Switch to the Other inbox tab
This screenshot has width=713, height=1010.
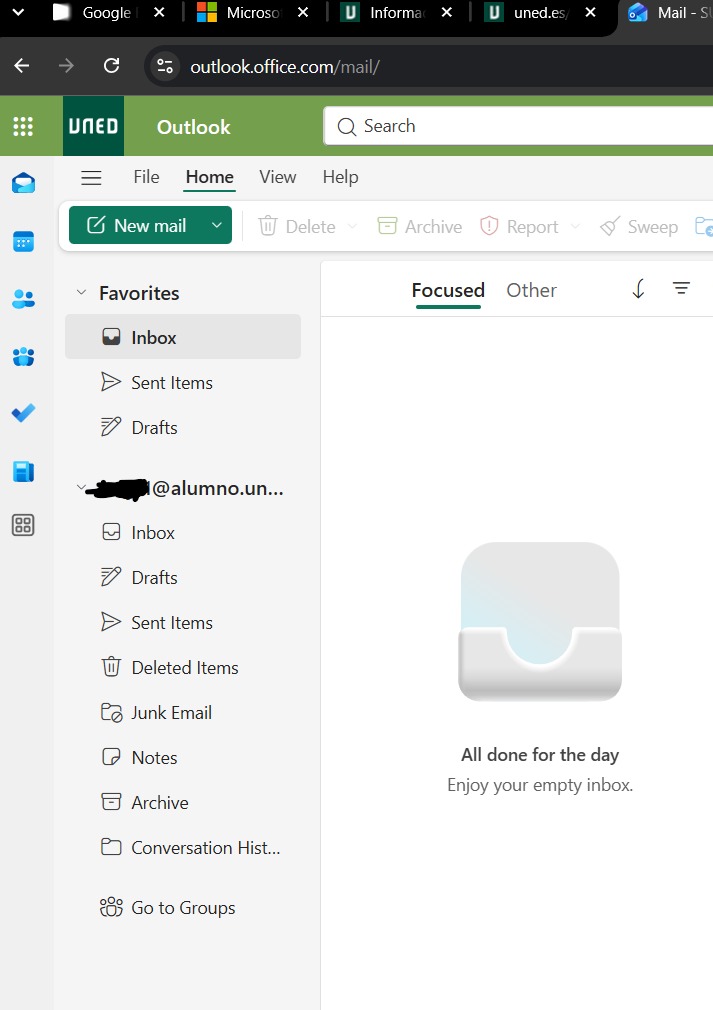pos(531,291)
